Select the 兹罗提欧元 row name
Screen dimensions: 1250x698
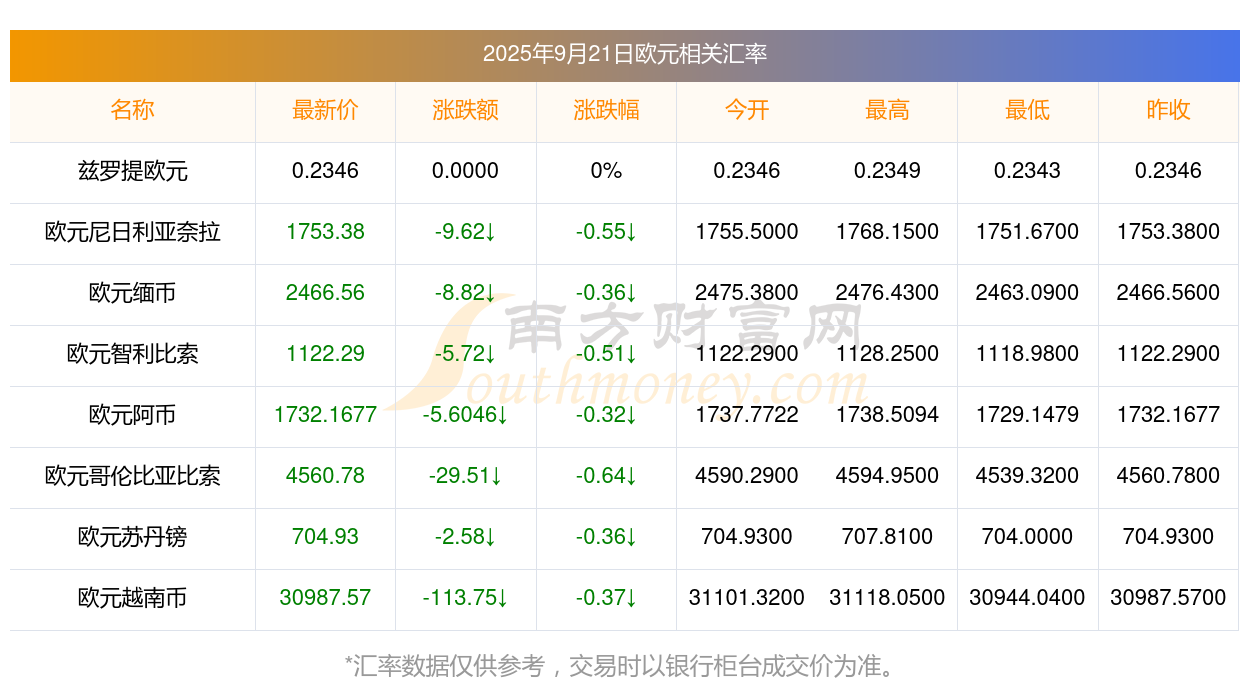click(x=132, y=171)
